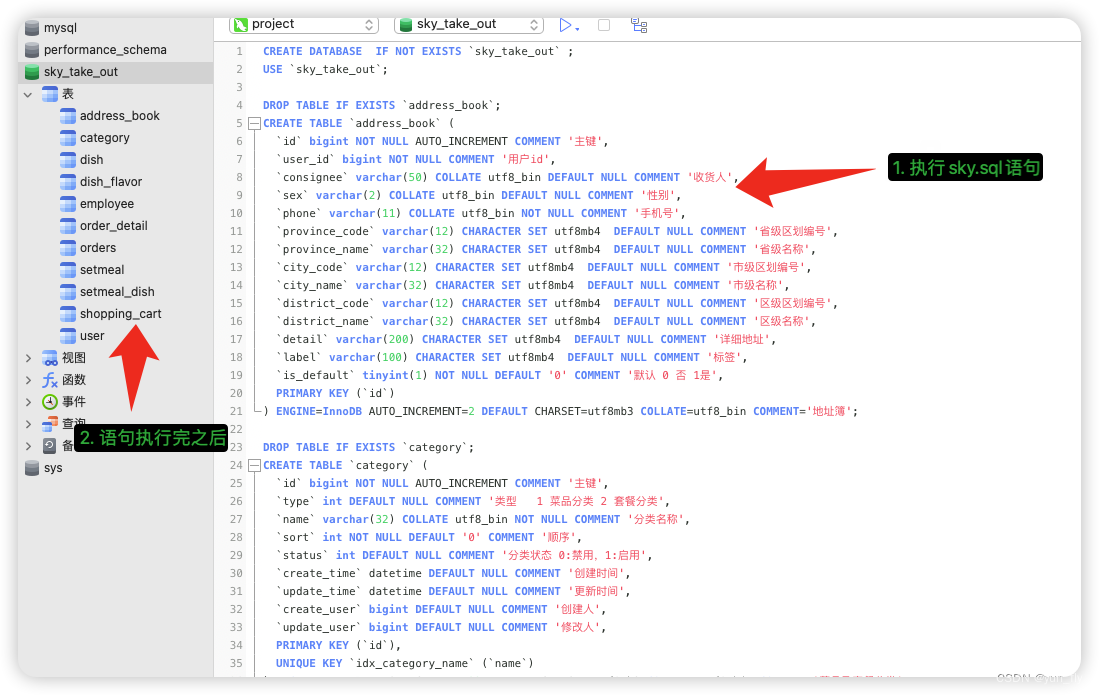Click the address_book table icon
The image size is (1099, 695).
pyautogui.click(x=68, y=116)
